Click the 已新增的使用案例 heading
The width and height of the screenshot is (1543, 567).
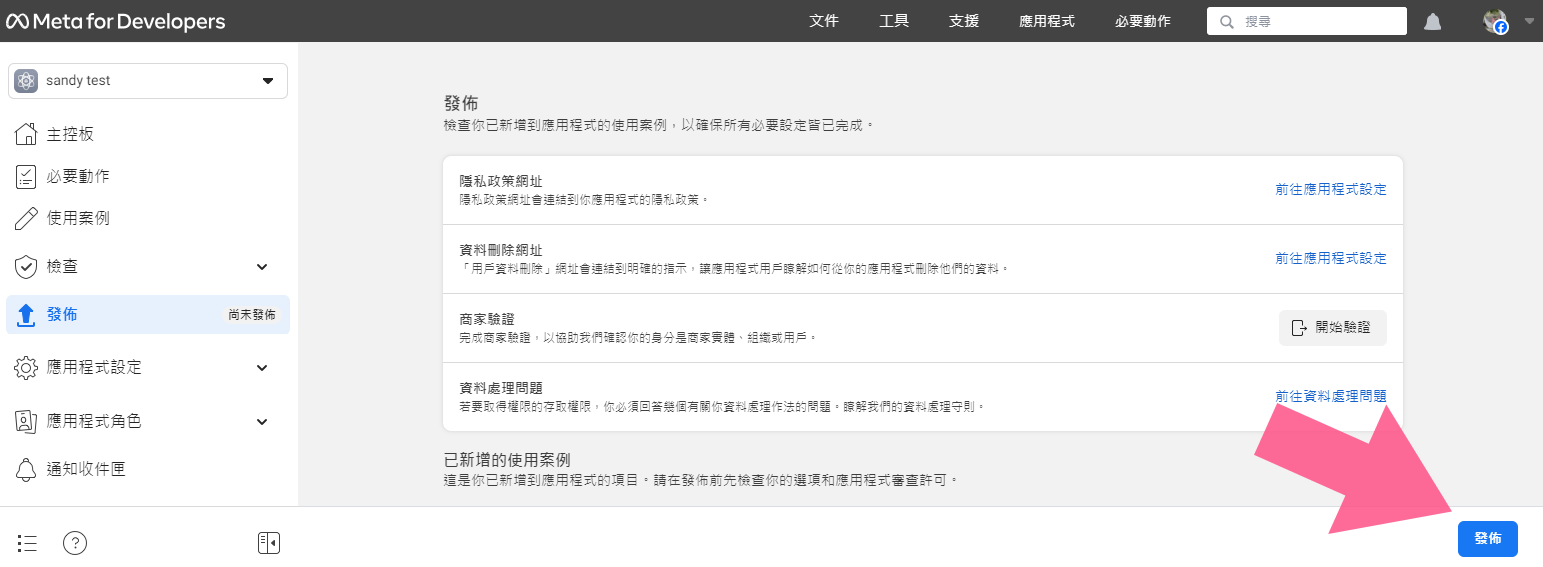[x=507, y=459]
